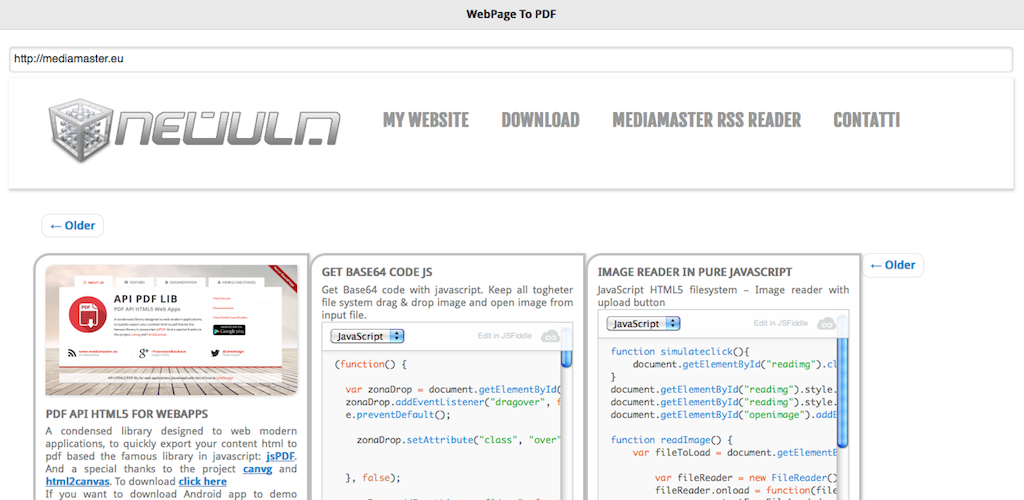Click the 'WebPage To PDF' title text
The image size is (1024, 500).
(x=511, y=14)
